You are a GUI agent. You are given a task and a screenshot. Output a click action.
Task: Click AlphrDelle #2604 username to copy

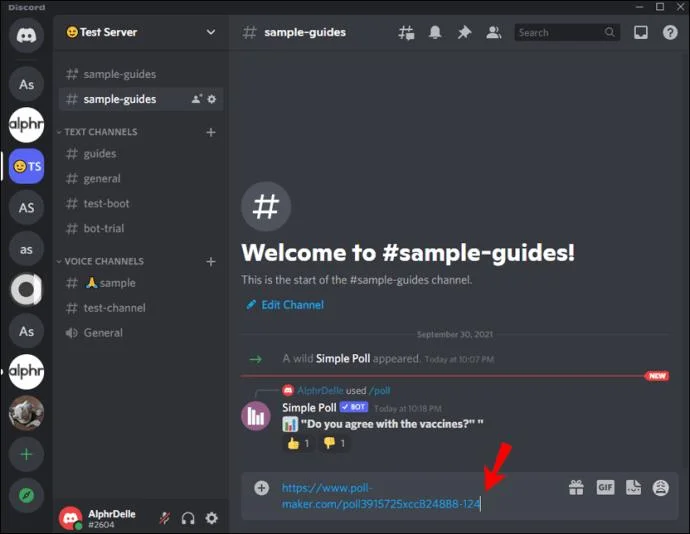pos(112,519)
